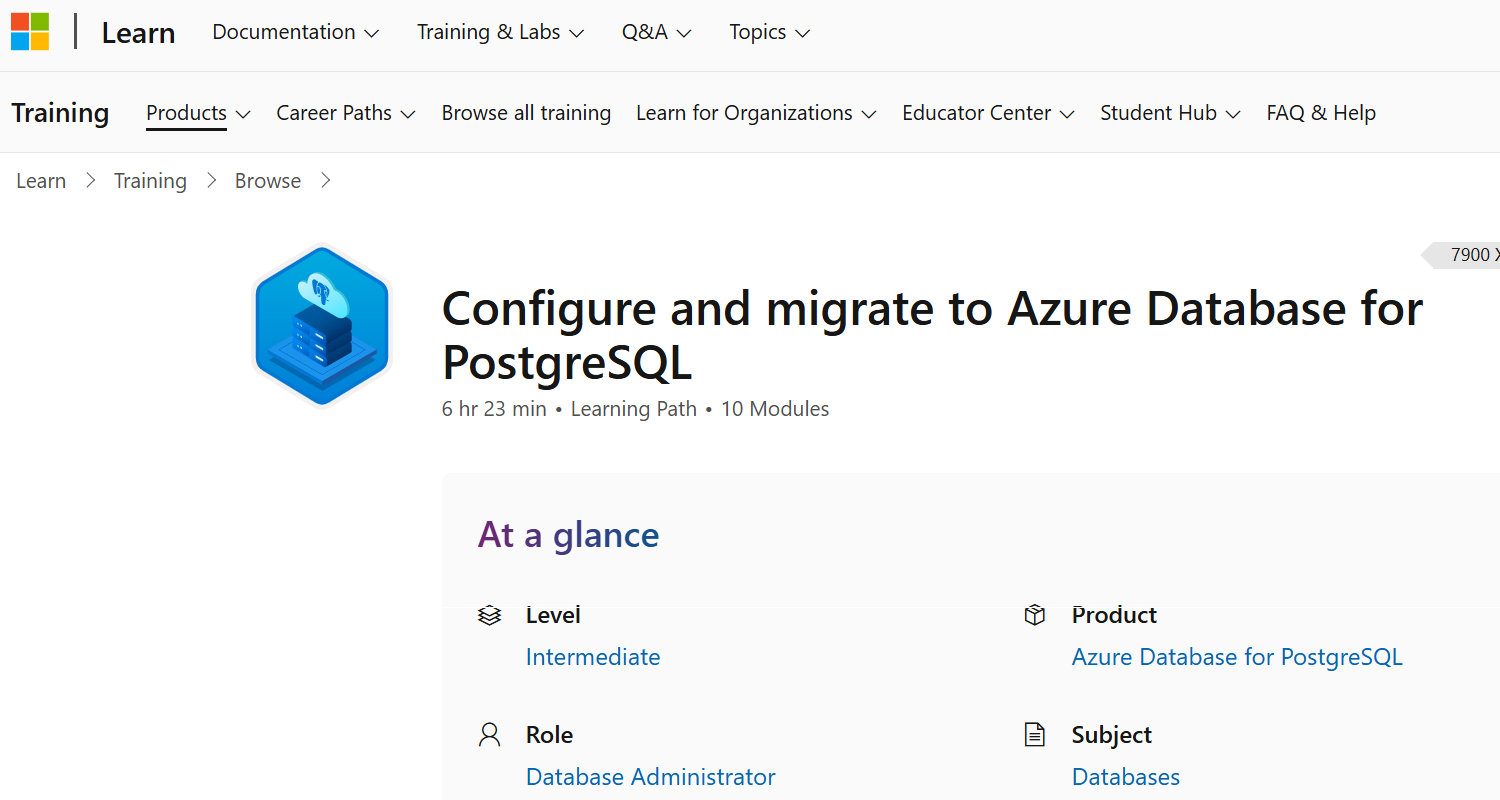Image resolution: width=1500 pixels, height=800 pixels.
Task: Open the Topics dropdown
Action: pos(769,32)
